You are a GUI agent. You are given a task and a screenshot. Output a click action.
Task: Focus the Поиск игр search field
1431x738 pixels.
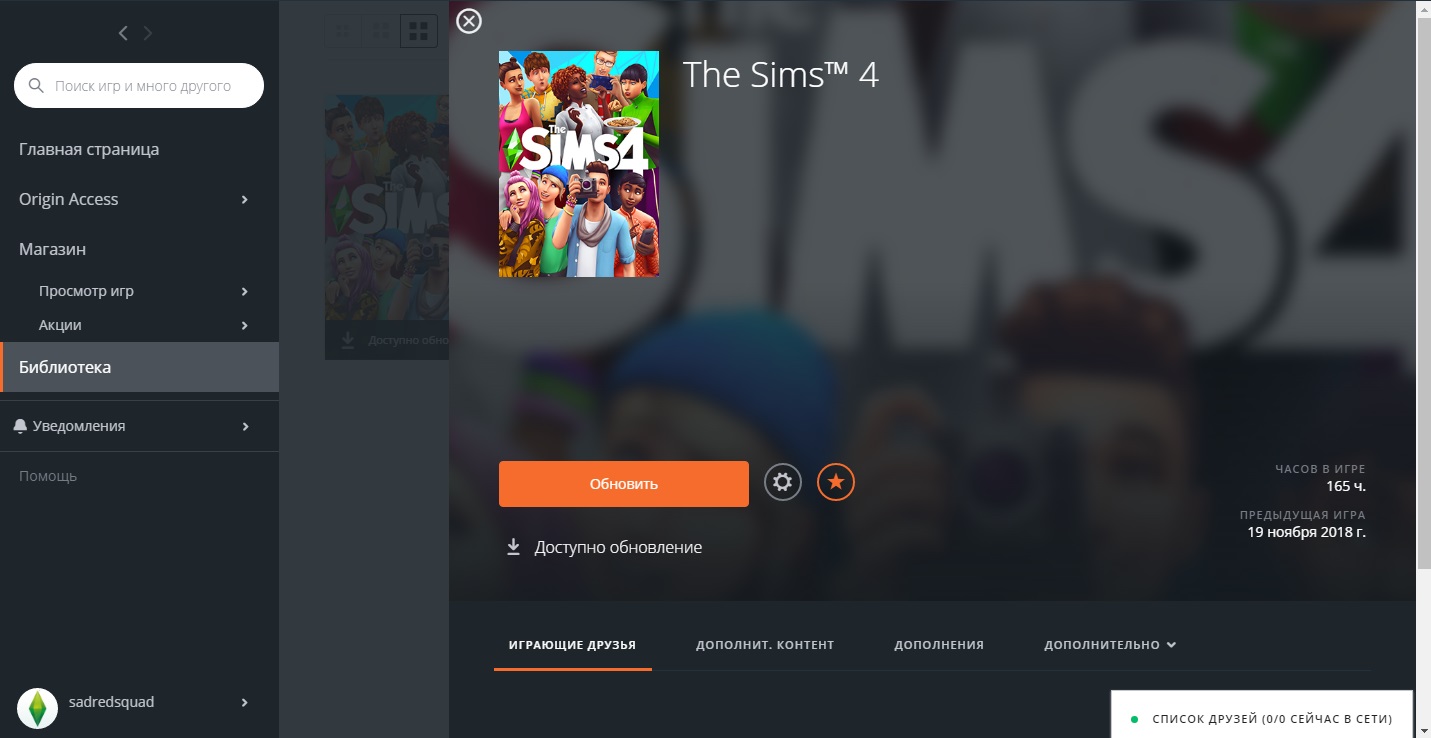(139, 86)
